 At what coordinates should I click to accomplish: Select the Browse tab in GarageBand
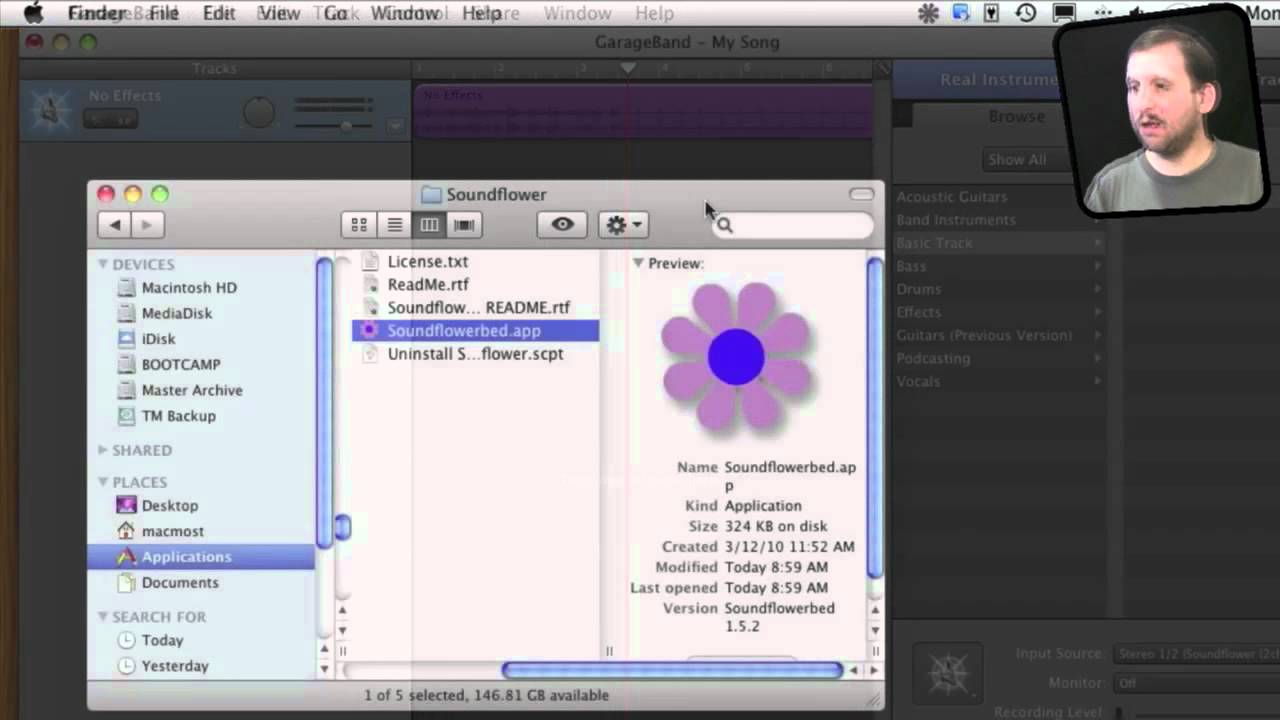(x=1016, y=116)
